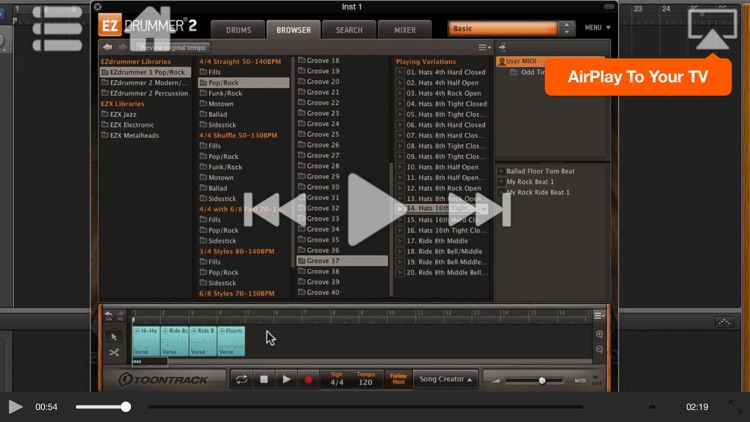Toggle loop in EZdrummer transport
Image resolution: width=750 pixels, height=422 pixels.
pos(242,379)
